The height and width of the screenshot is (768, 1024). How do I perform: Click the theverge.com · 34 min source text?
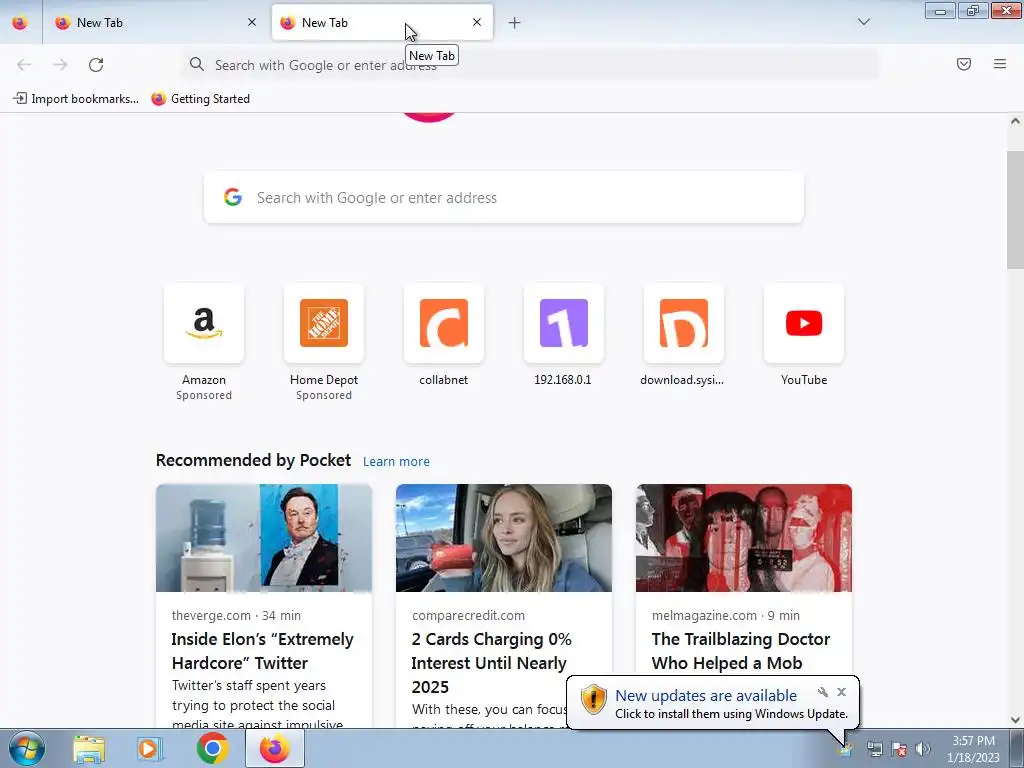pyautogui.click(x=236, y=615)
